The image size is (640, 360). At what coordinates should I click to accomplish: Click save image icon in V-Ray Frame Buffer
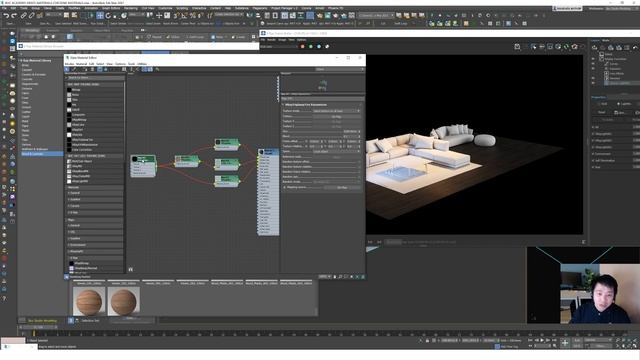click(x=517, y=47)
